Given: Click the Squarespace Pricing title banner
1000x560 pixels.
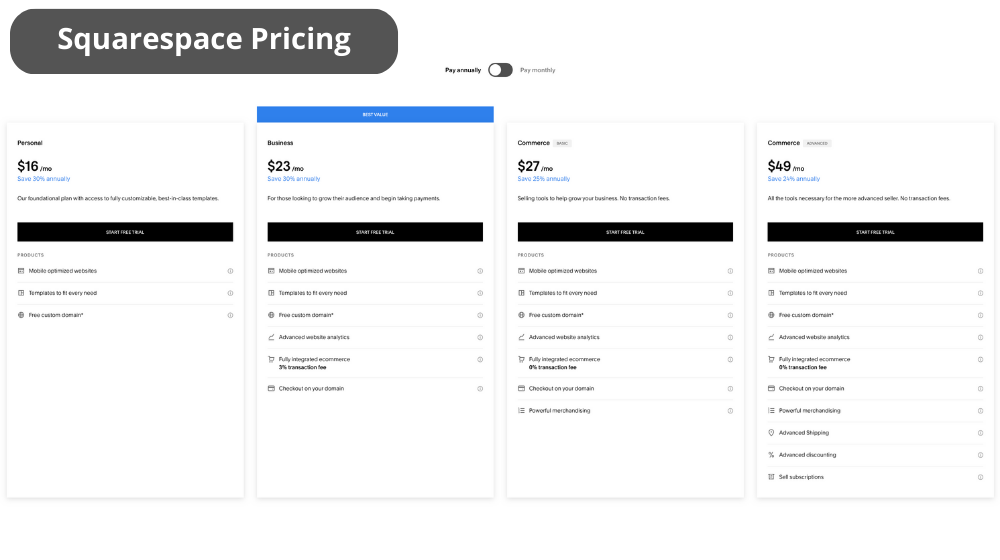Looking at the screenshot, I should click(x=204, y=41).
